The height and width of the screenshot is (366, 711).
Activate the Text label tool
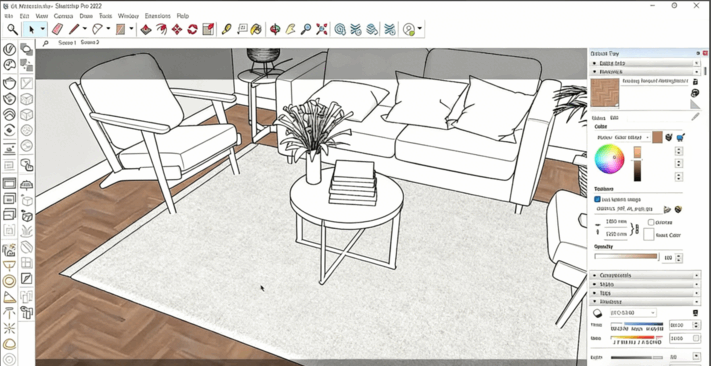242,29
